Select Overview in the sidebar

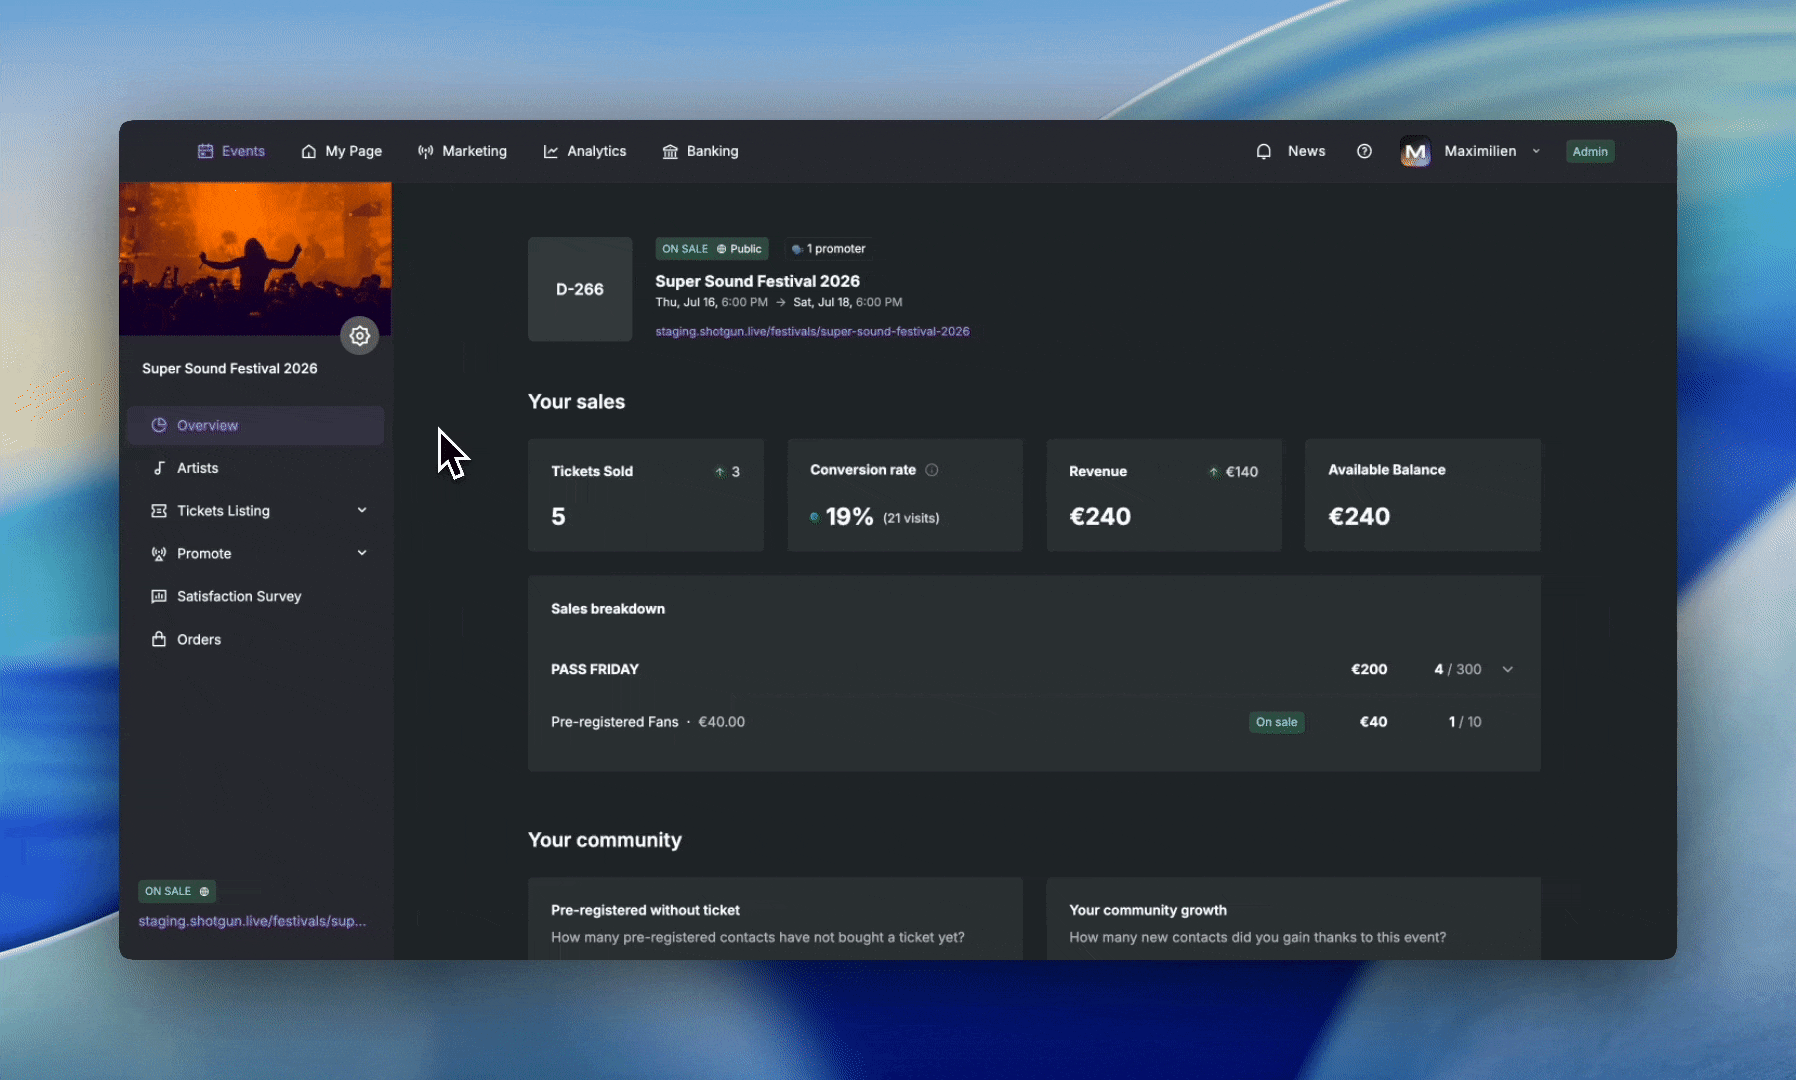(x=255, y=425)
